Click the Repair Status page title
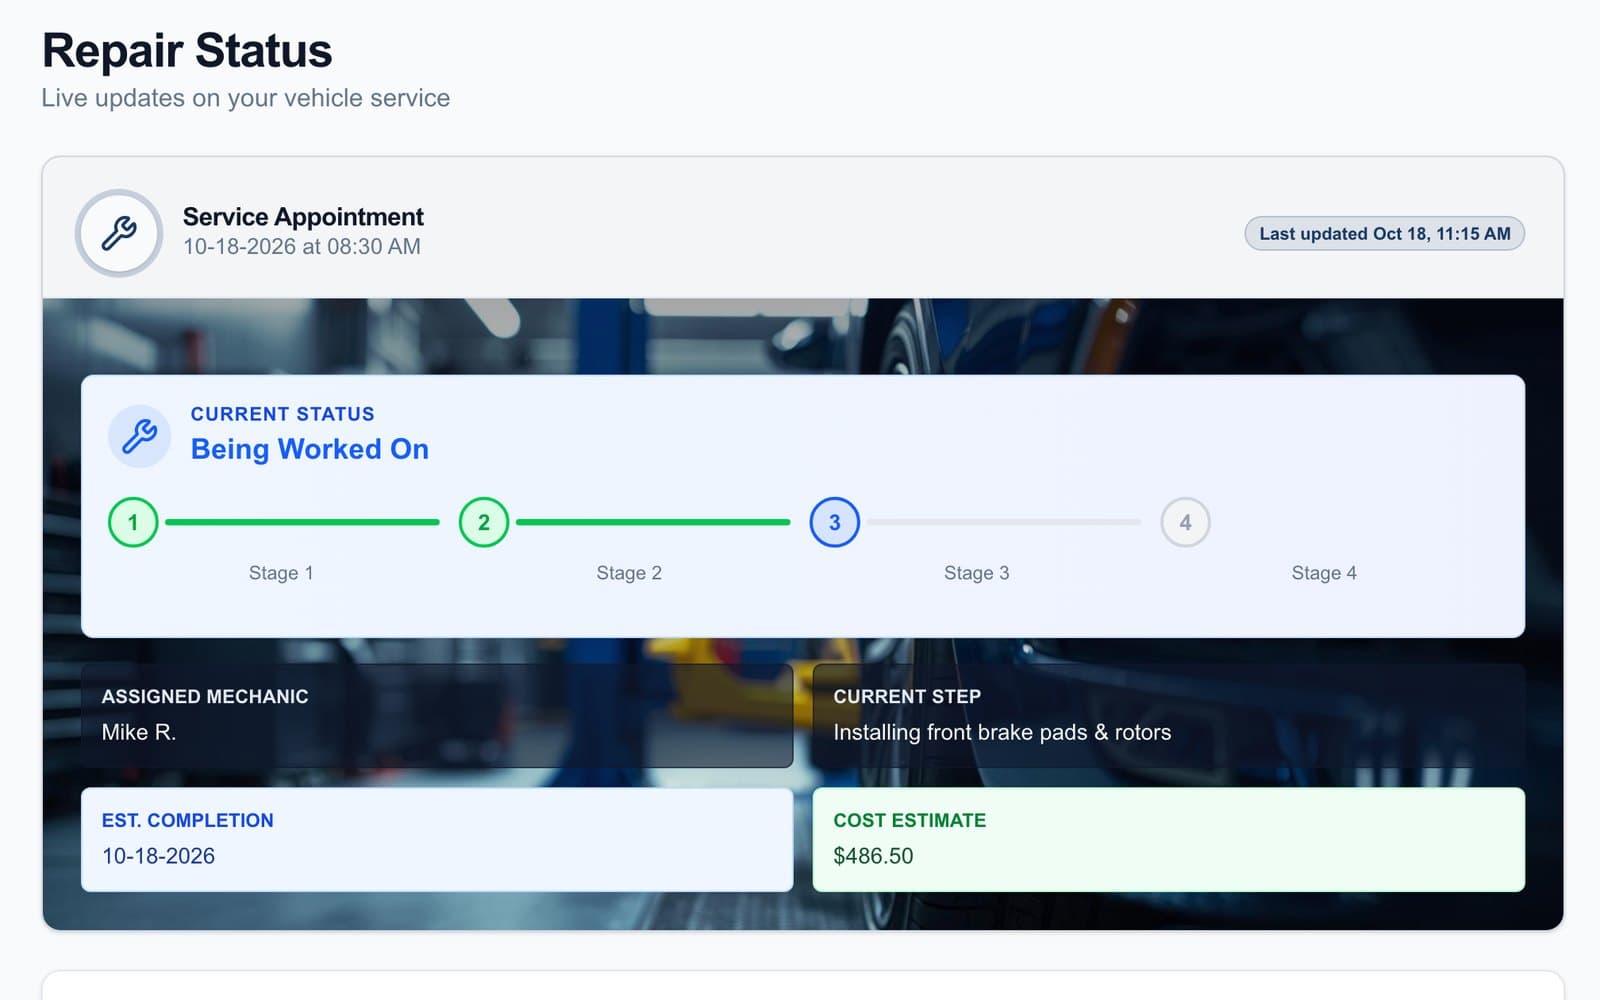1600x1000 pixels. click(187, 51)
